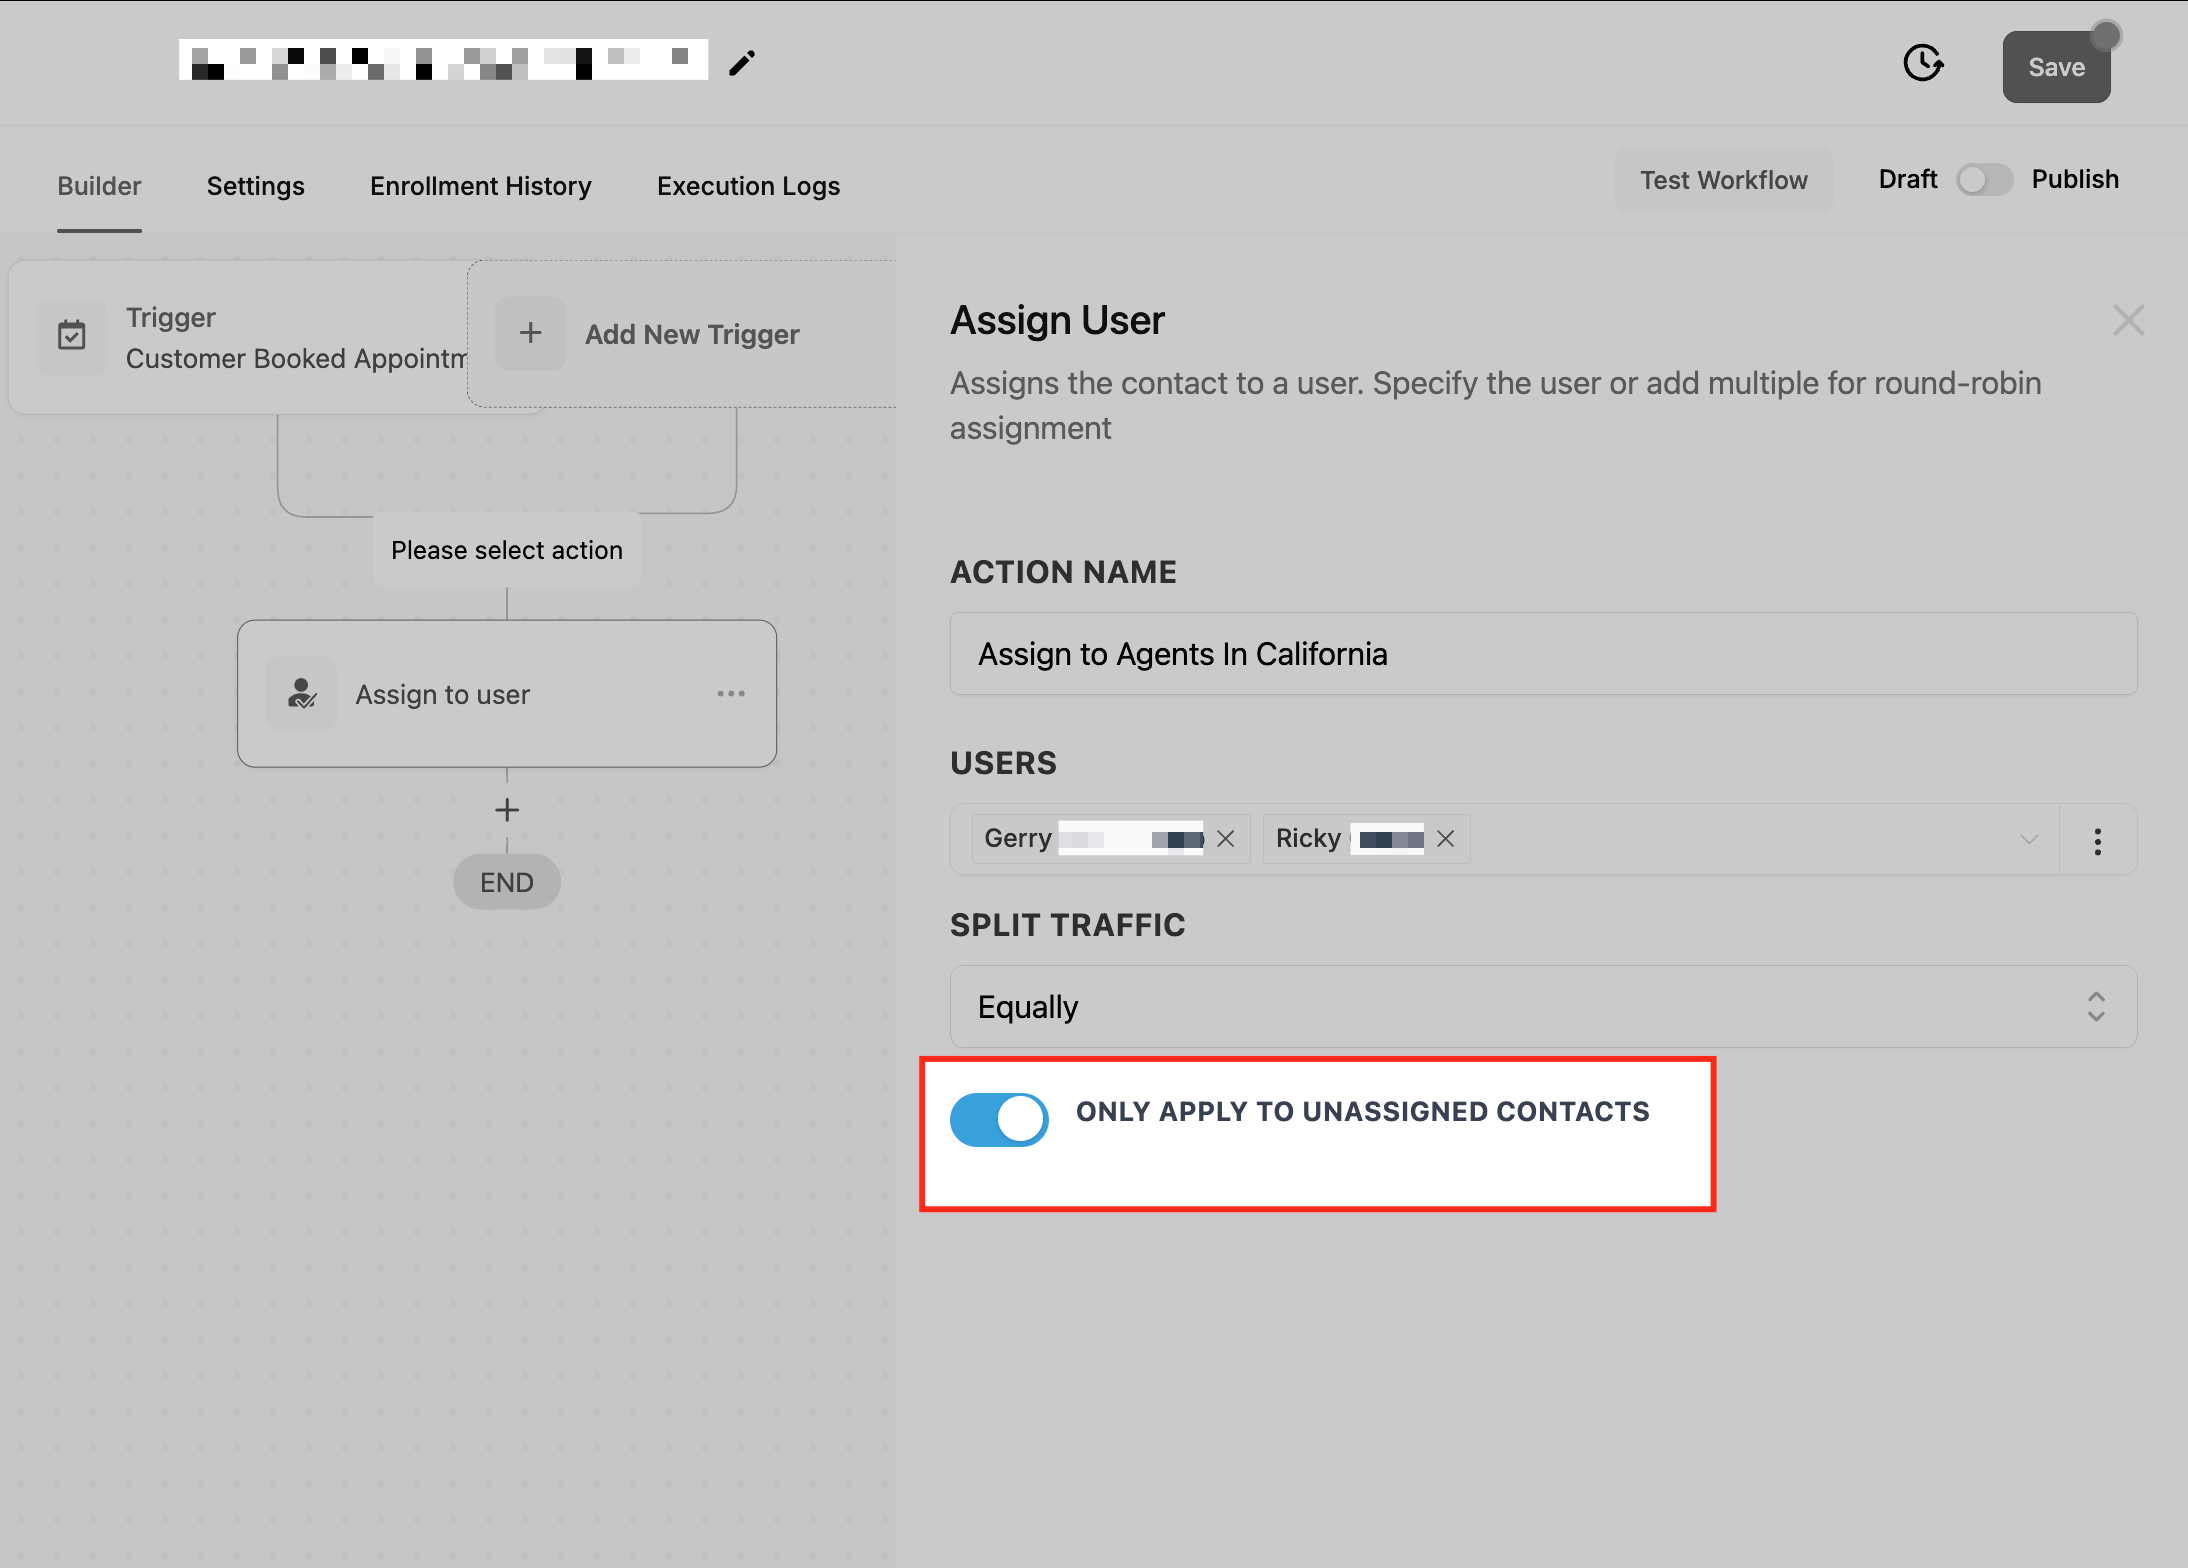
Task: Open Split Traffic Equally dropdown
Action: (1543, 1007)
